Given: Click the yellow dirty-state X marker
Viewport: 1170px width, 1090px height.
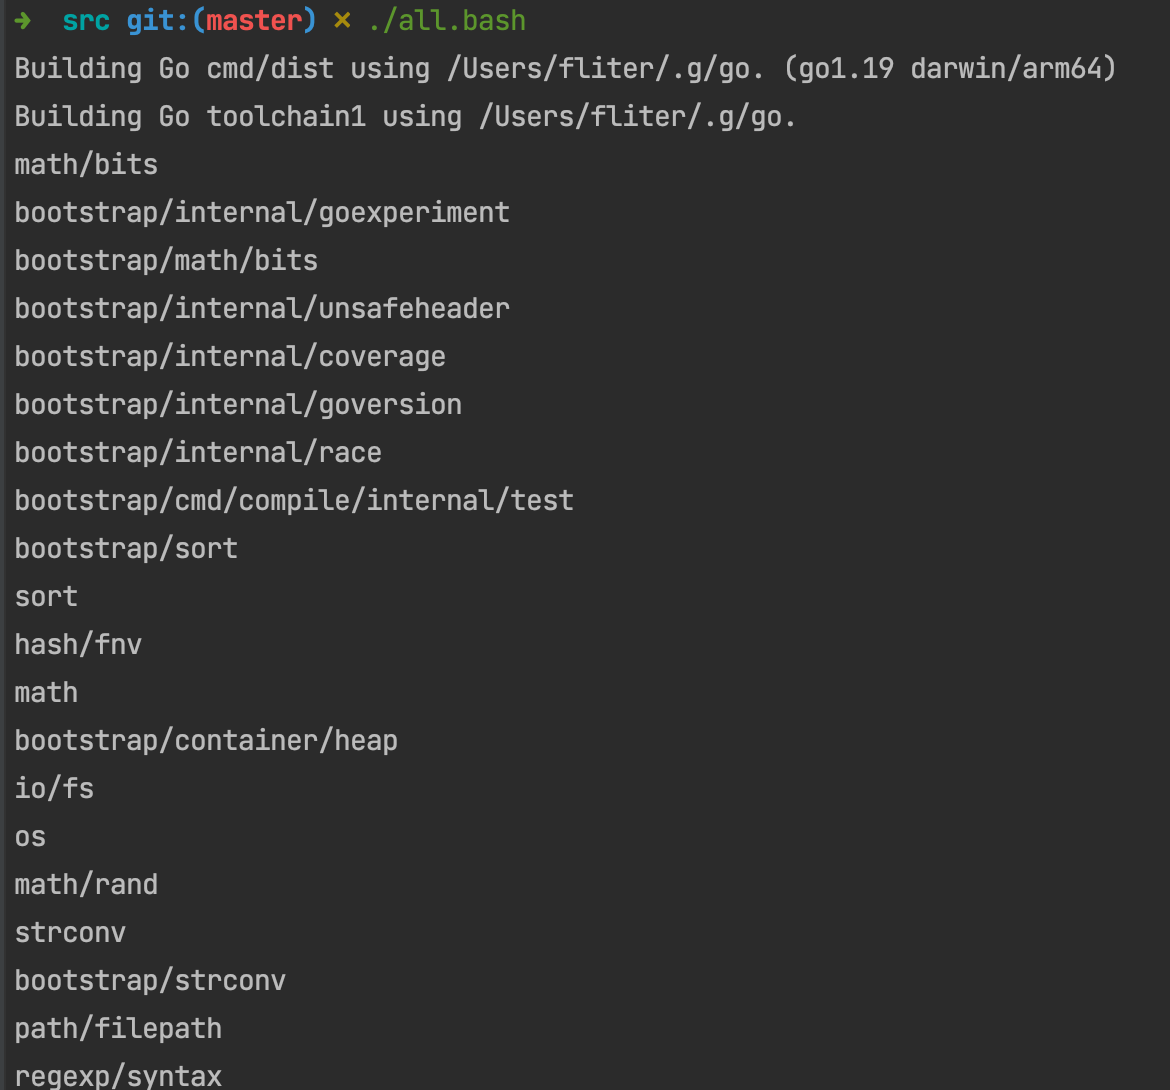Looking at the screenshot, I should pyautogui.click(x=342, y=21).
